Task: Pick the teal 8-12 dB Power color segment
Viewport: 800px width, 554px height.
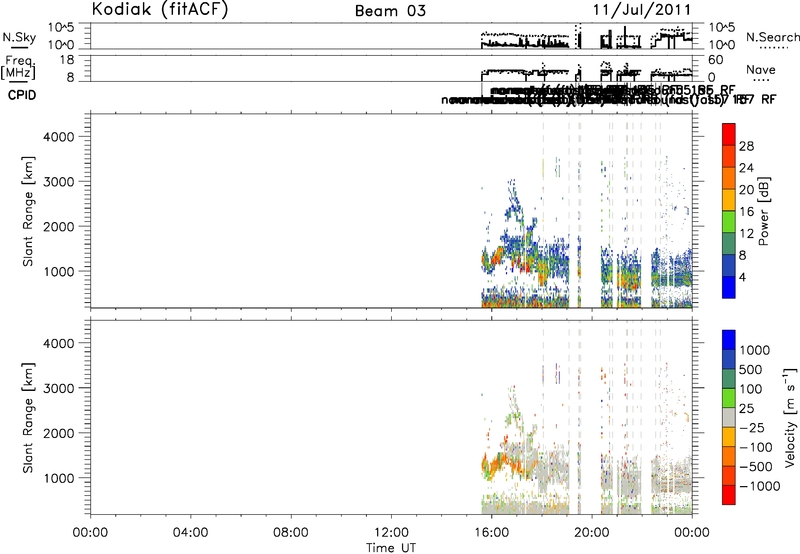Action: pos(729,244)
